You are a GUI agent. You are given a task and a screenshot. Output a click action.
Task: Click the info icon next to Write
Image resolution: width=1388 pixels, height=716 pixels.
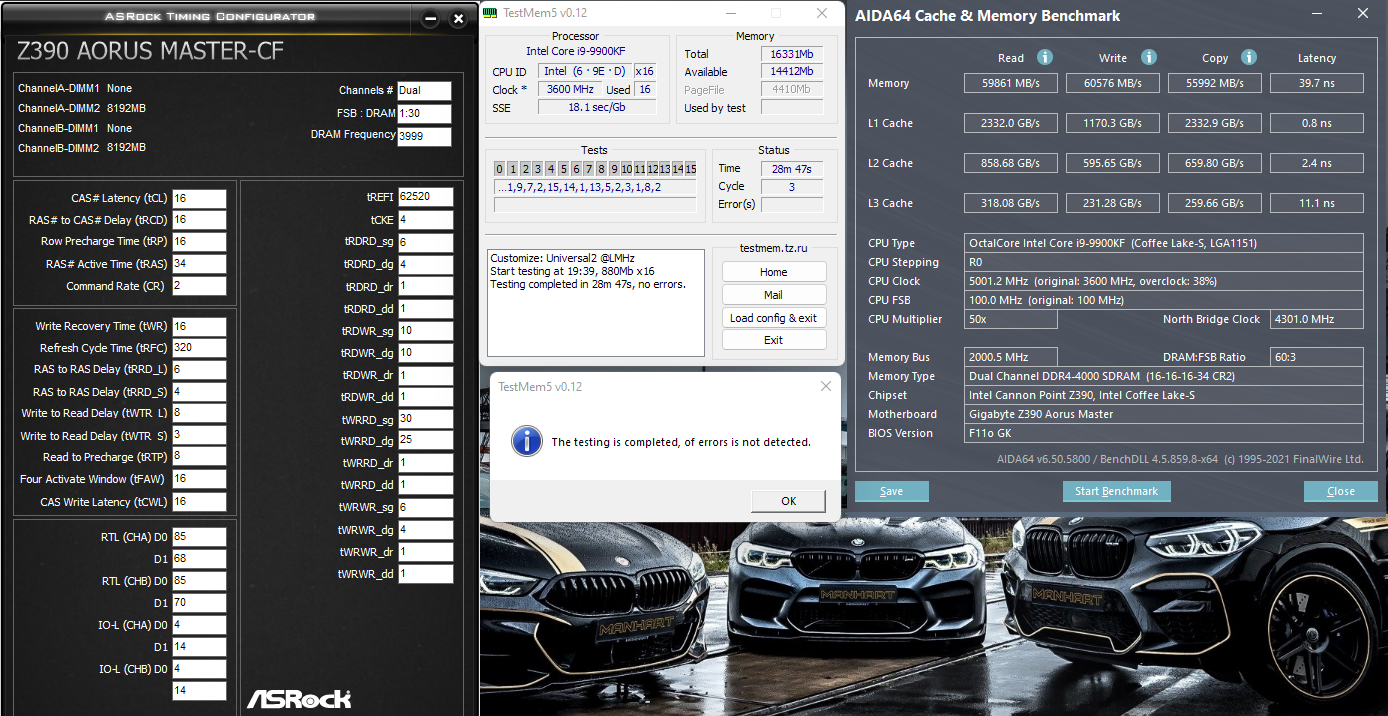tap(1149, 58)
